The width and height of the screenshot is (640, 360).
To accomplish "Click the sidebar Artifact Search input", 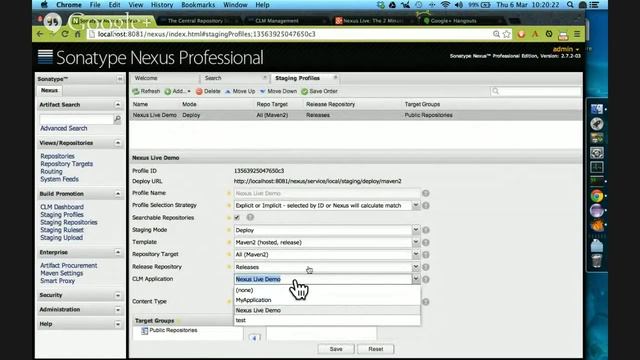I will 76,119.
